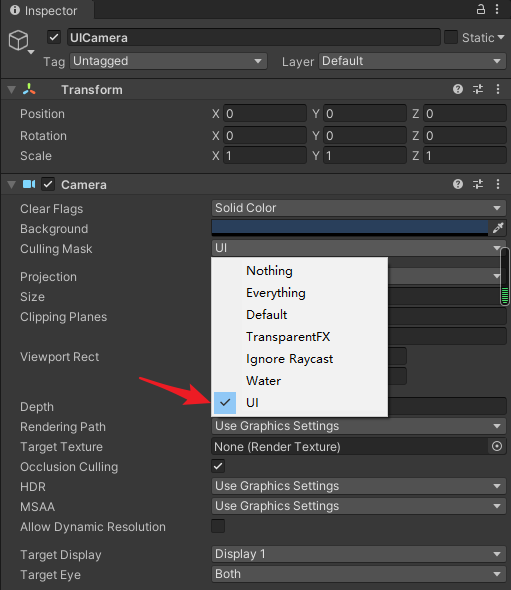Click the Projection label

pos(49,277)
